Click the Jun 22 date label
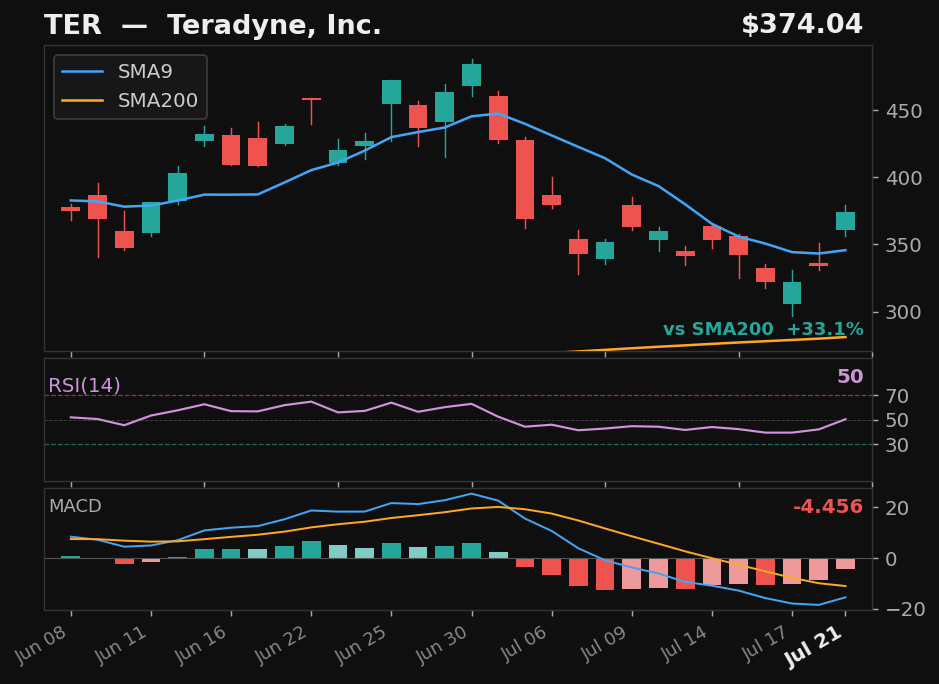The height and width of the screenshot is (684, 939). (x=281, y=644)
